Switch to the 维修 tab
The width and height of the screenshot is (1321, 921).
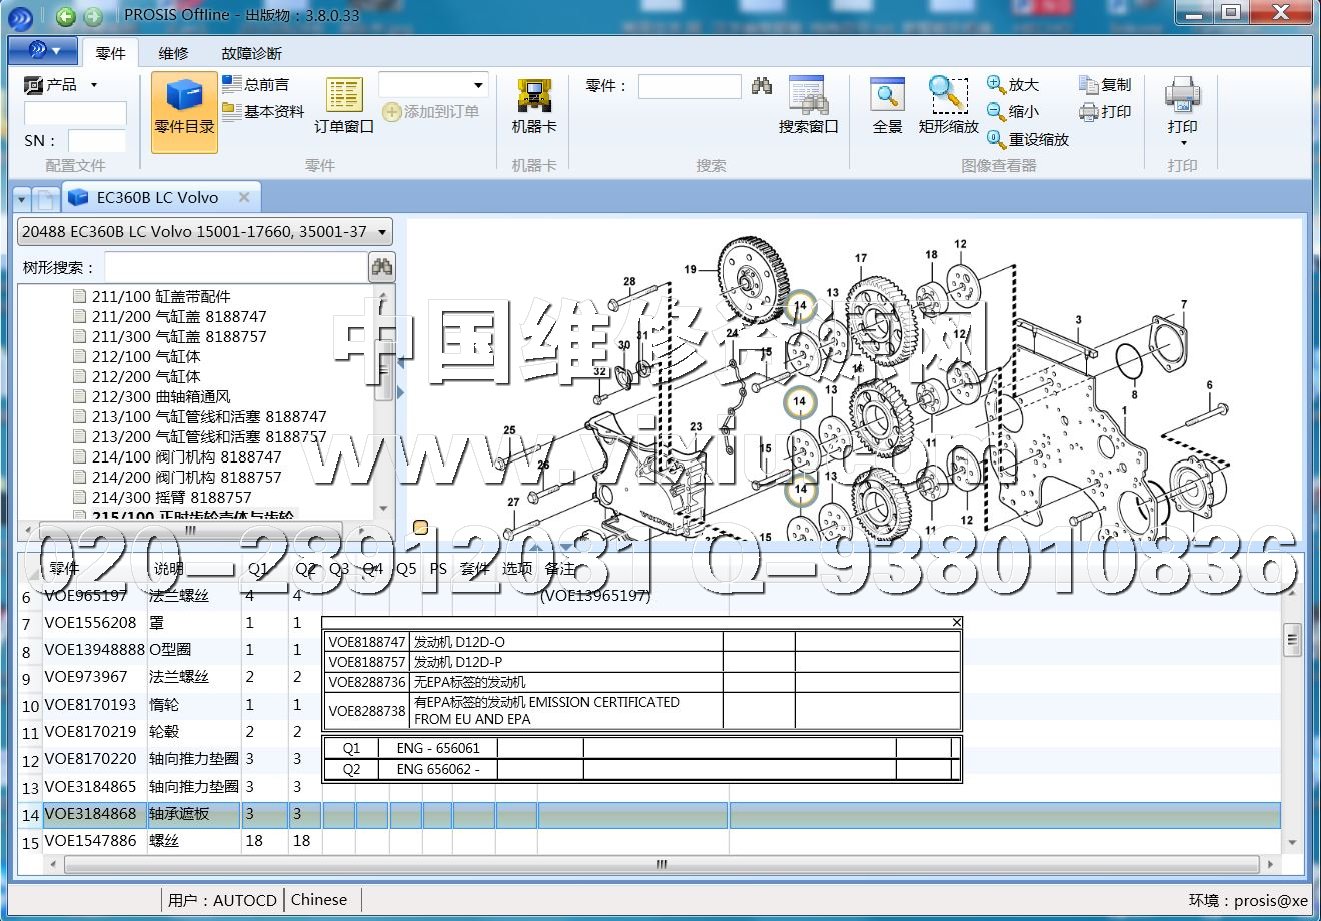click(173, 53)
